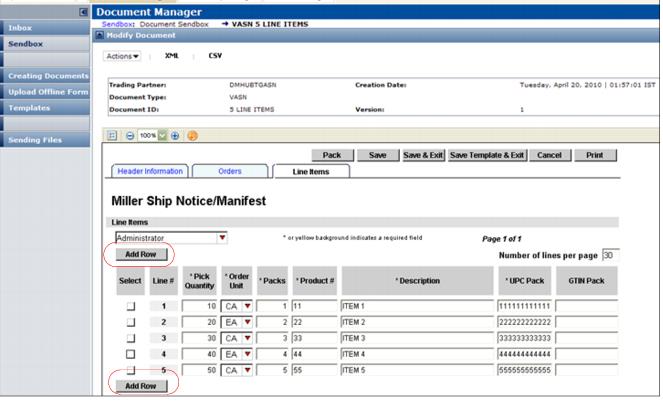Open Order Unit dropdown for line 2

(x=244, y=320)
